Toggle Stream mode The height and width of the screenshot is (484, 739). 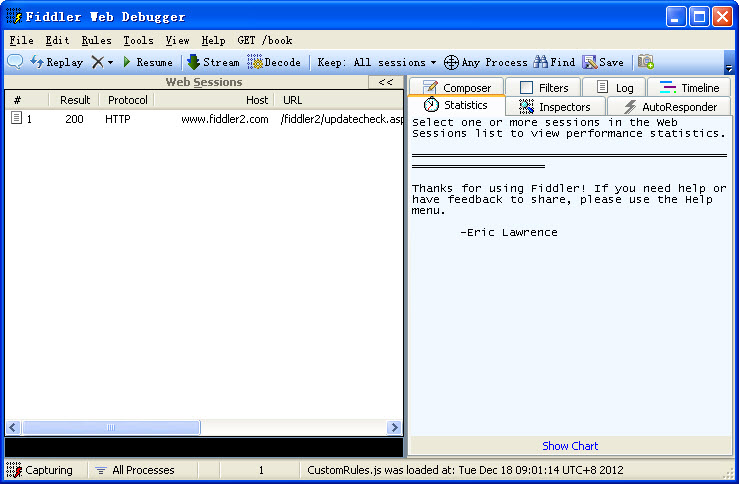(x=213, y=62)
